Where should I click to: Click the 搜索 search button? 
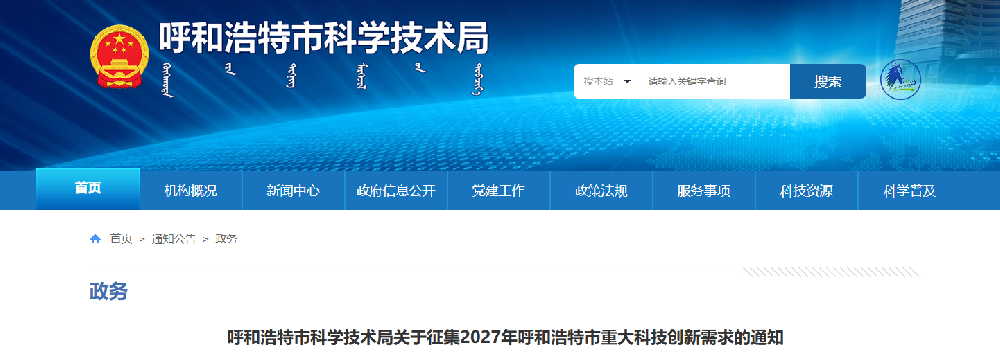(x=827, y=82)
